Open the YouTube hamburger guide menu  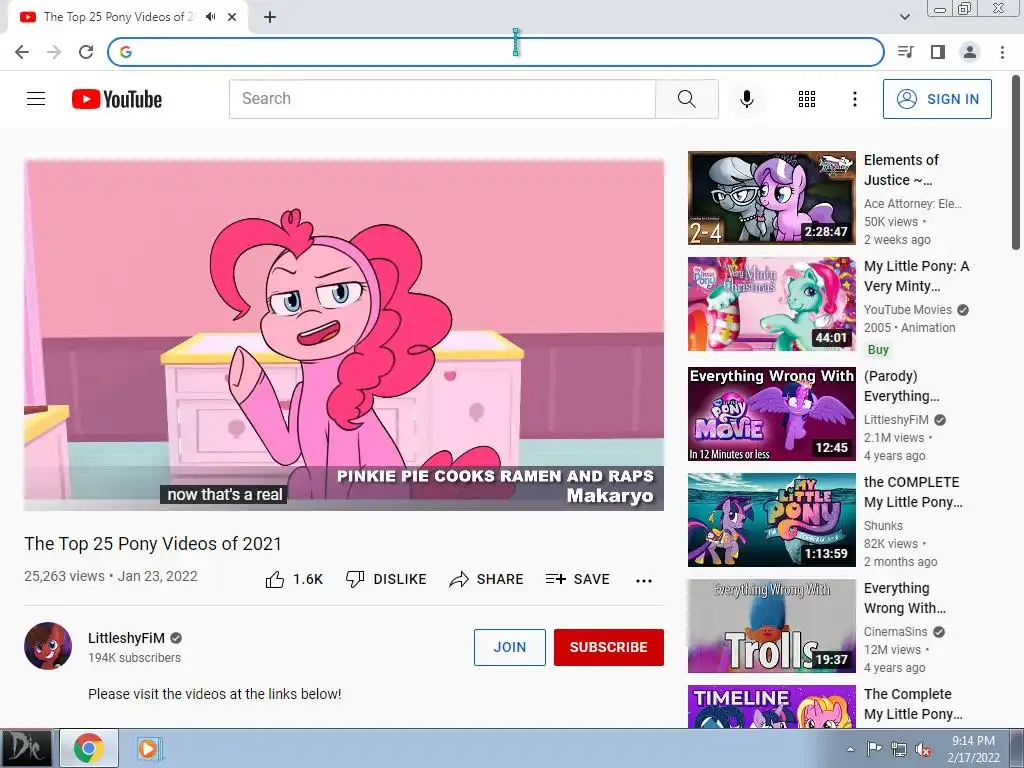36,99
